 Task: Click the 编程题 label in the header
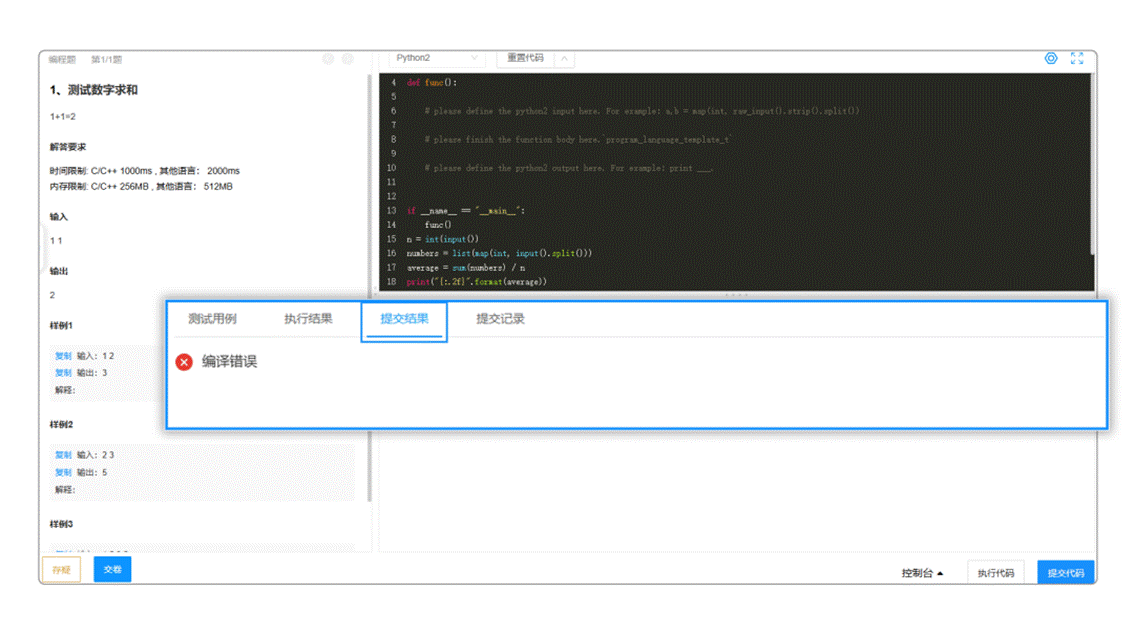pos(62,59)
